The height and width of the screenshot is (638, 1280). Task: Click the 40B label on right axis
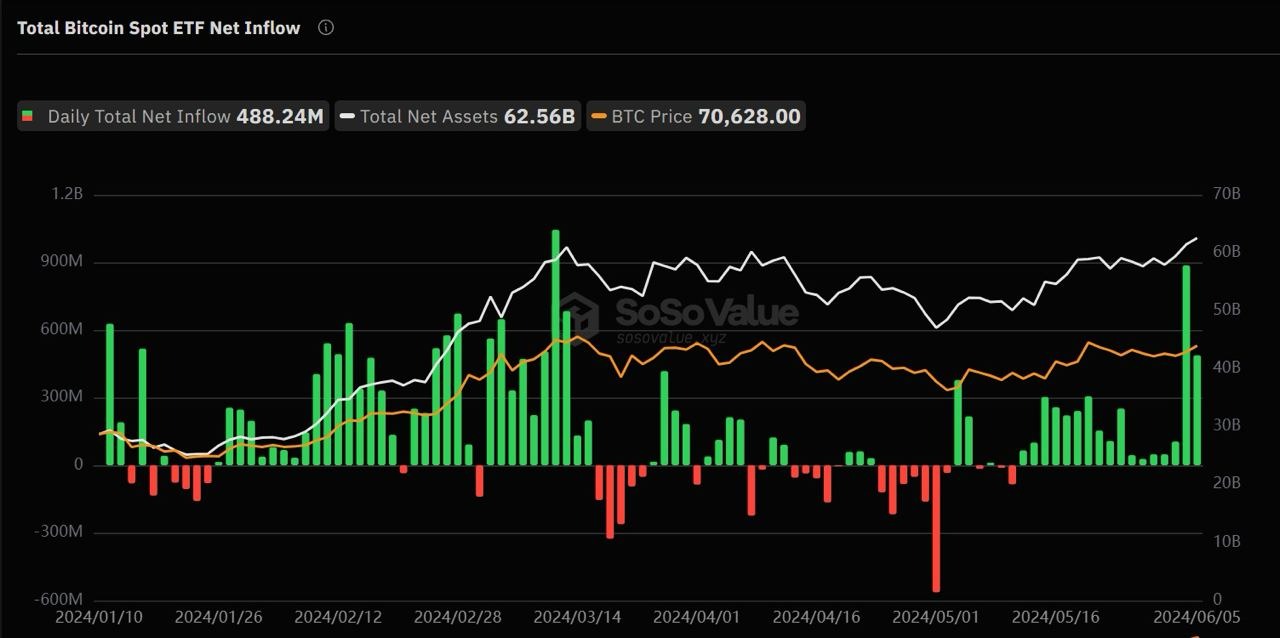pyautogui.click(x=1226, y=367)
